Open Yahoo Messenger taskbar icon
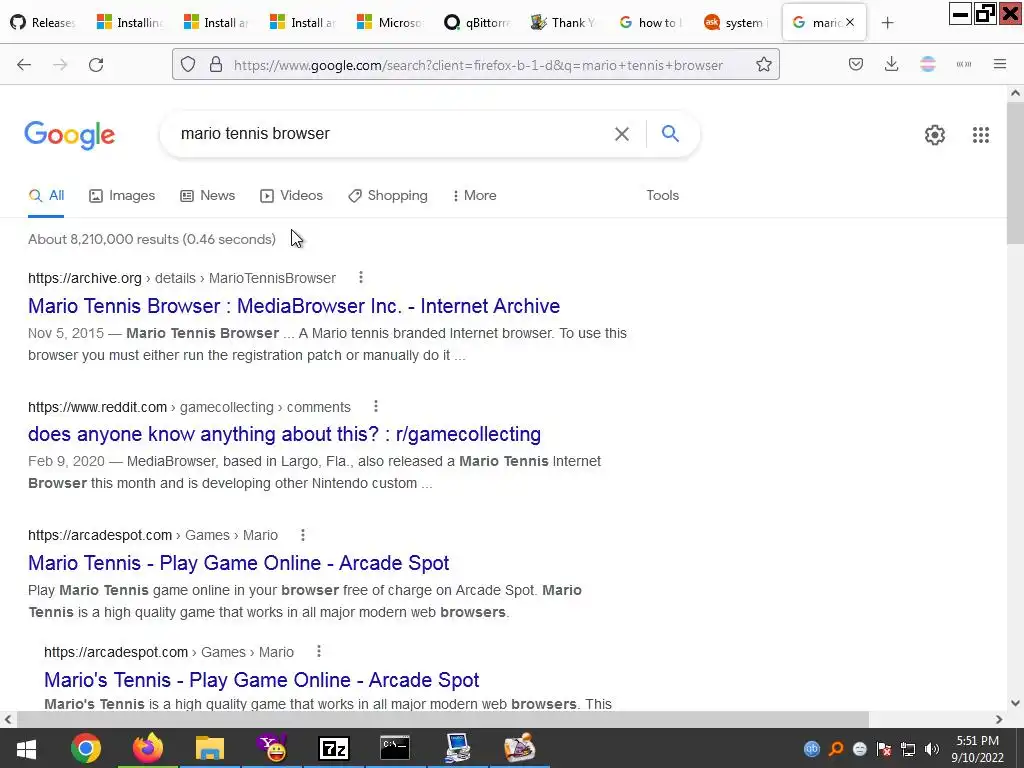 point(272,748)
